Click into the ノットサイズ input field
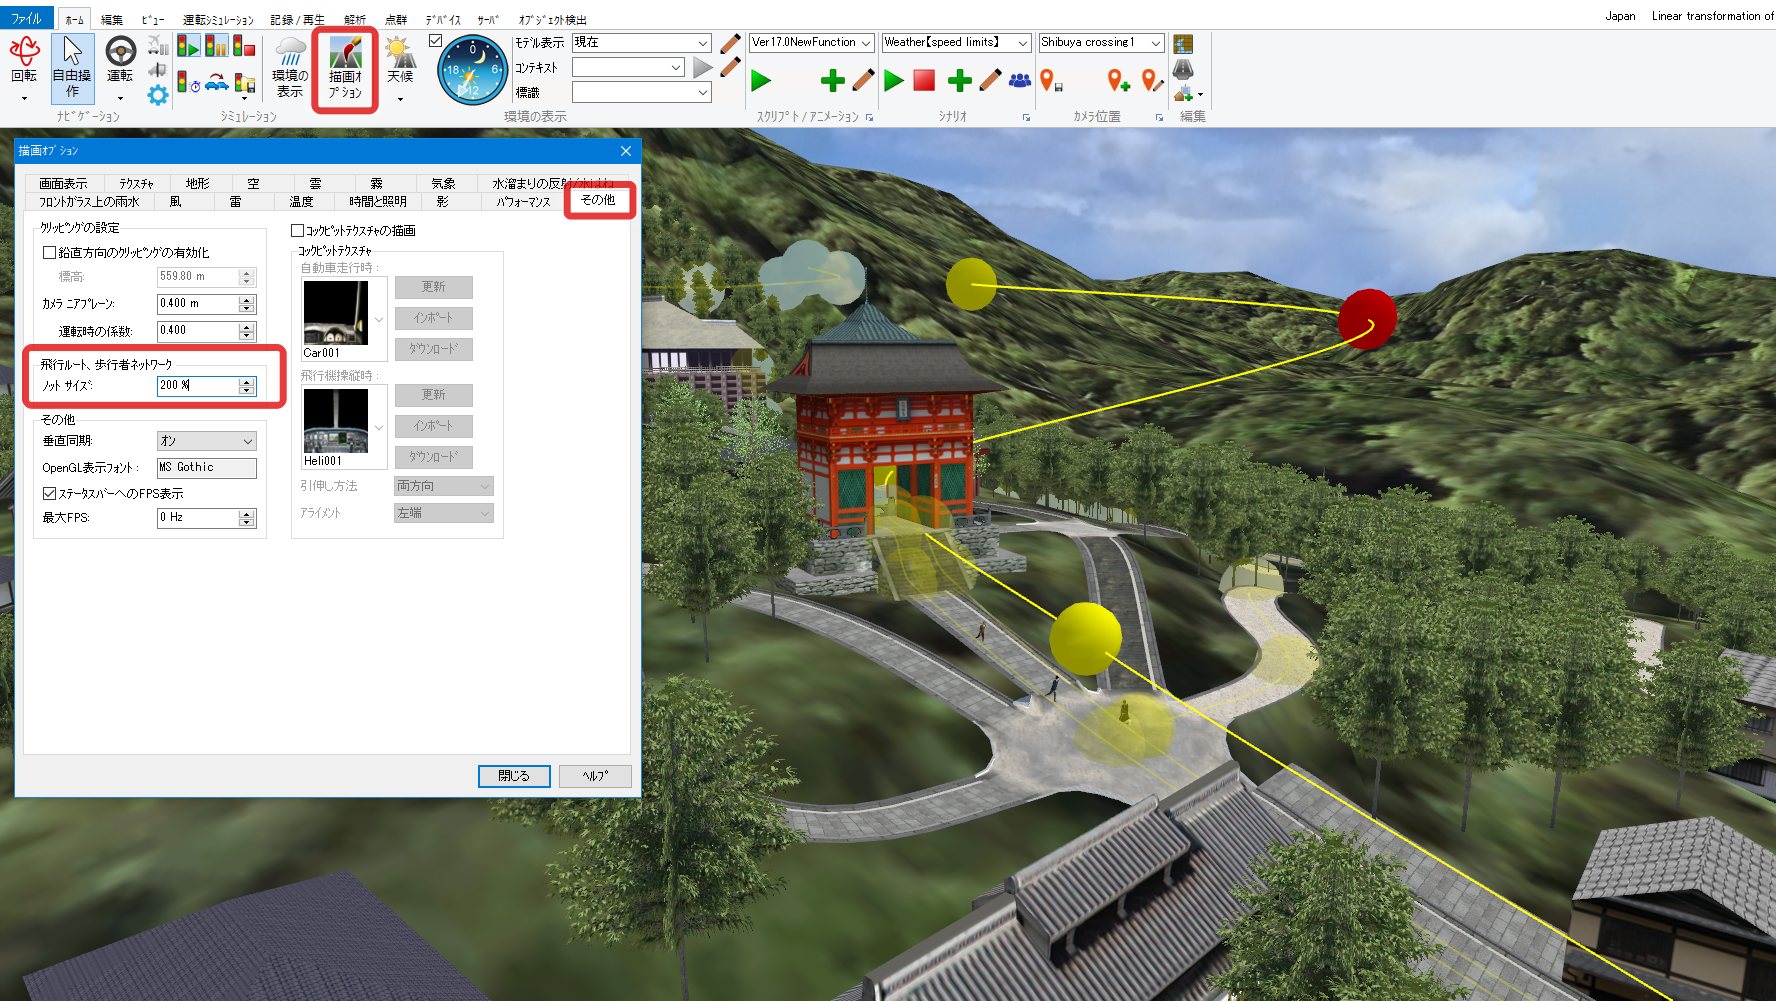Viewport: 1776px width, 1001px height. [x=197, y=386]
